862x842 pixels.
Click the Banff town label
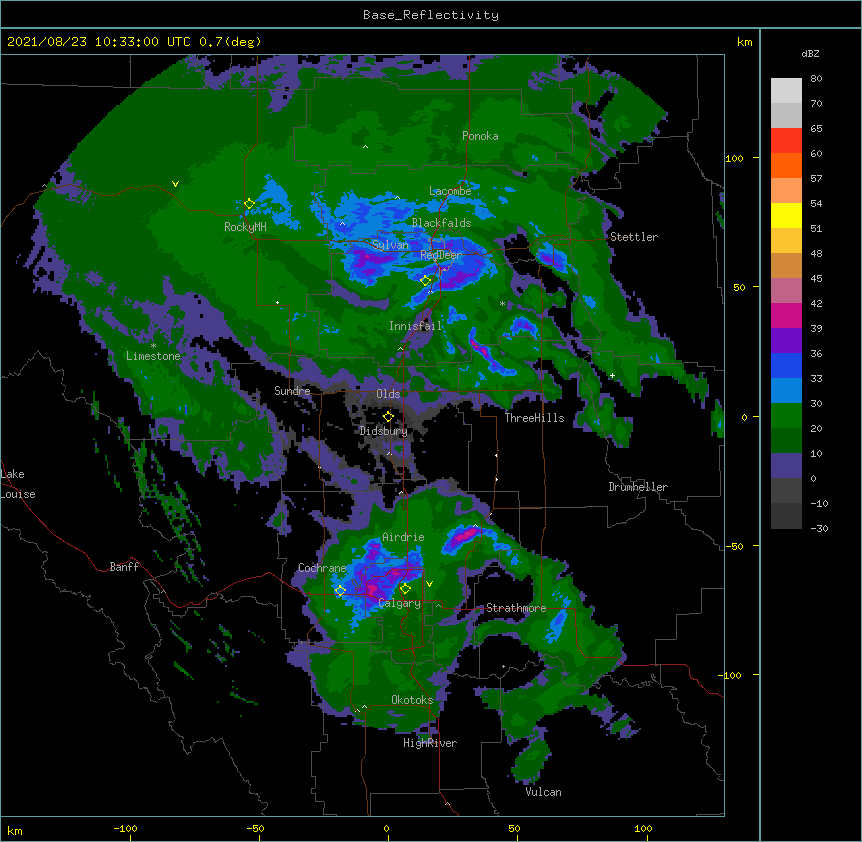(124, 567)
